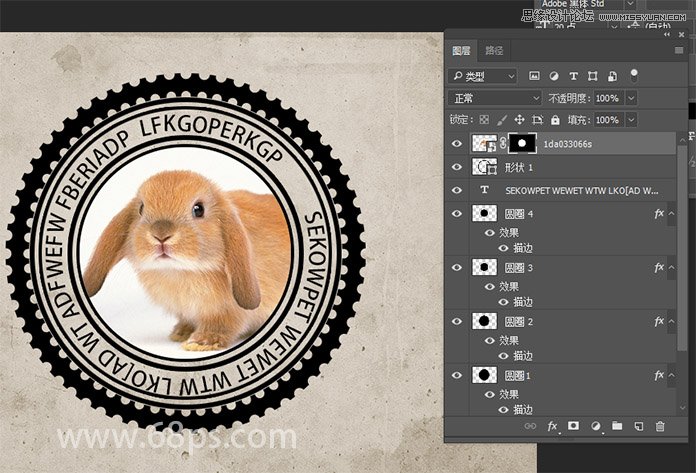This screenshot has width=696, height=473.
Task: Open Adobe 黑体 Std font dropdown
Action: point(630,4)
